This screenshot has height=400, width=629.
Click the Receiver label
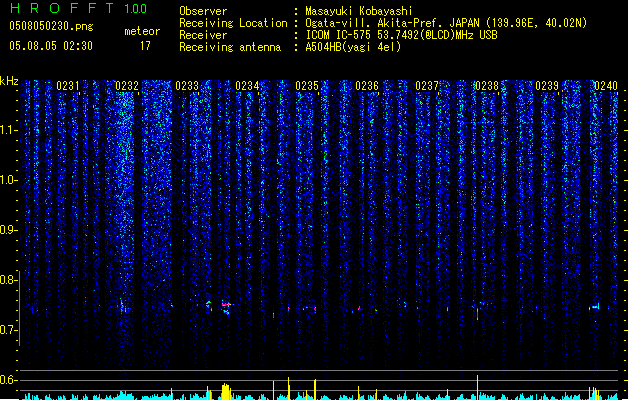click(203, 35)
